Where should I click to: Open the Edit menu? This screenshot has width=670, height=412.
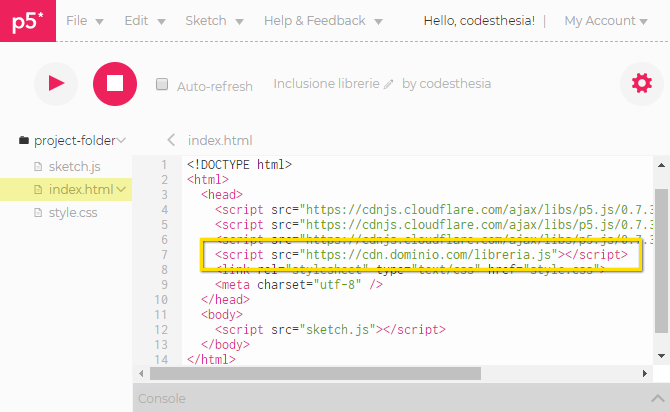pos(143,21)
